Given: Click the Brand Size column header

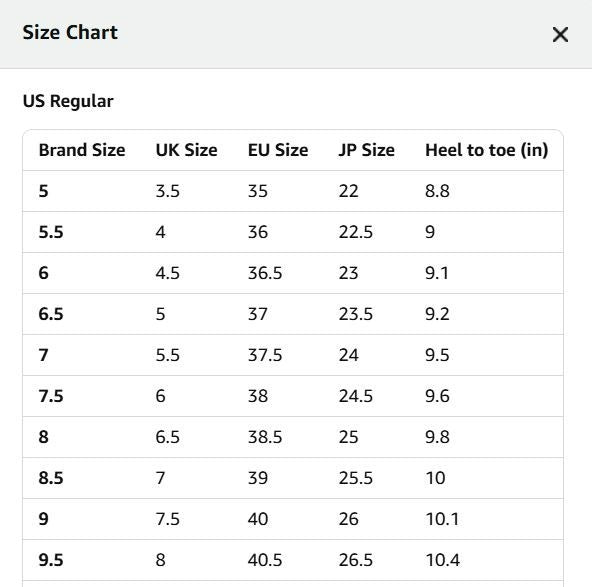Looking at the screenshot, I should click(x=82, y=150).
